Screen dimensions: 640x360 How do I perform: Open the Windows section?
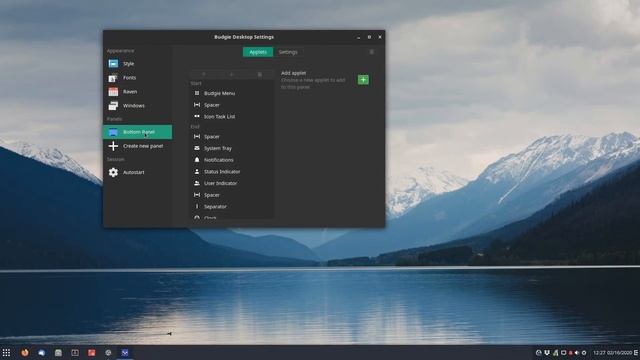click(x=137, y=106)
